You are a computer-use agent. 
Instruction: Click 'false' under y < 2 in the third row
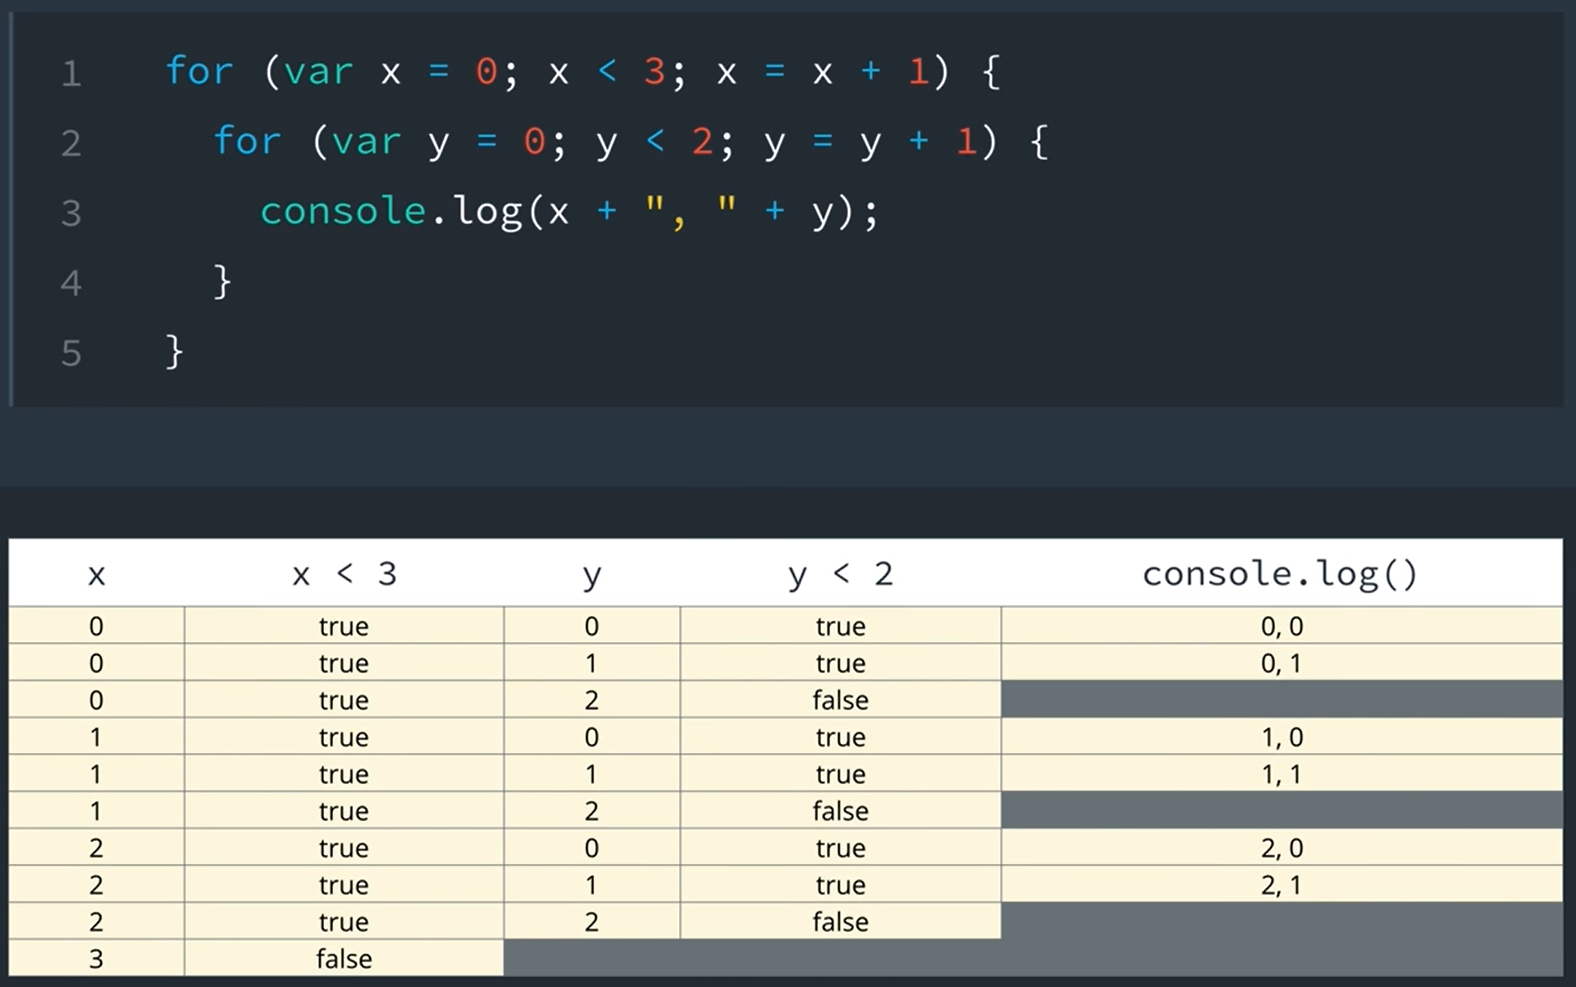pos(840,700)
